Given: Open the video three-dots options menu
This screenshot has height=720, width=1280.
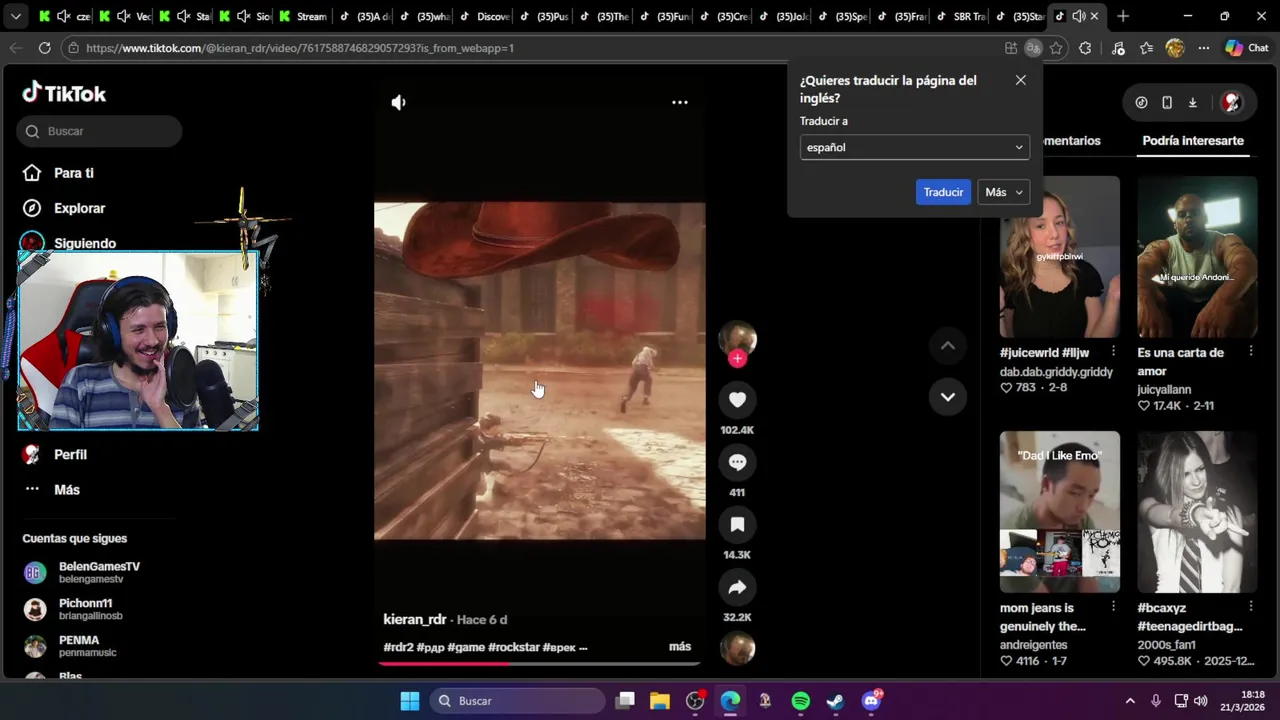Looking at the screenshot, I should tap(679, 102).
